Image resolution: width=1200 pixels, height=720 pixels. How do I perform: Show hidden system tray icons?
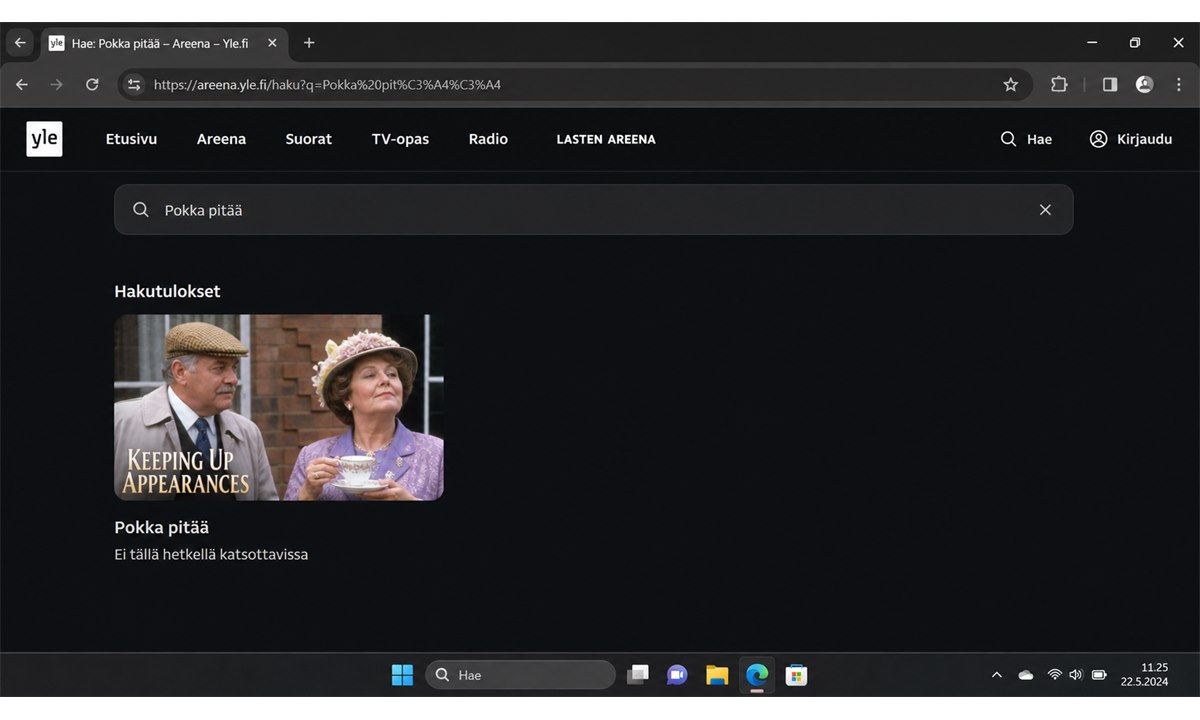[x=996, y=675]
